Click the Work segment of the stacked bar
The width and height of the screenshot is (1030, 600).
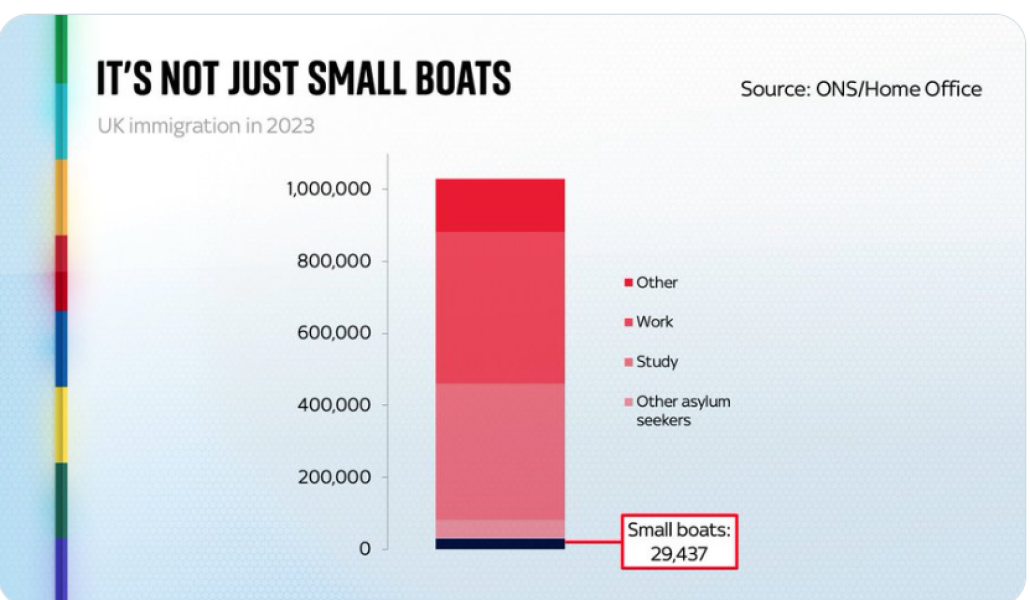tap(500, 307)
